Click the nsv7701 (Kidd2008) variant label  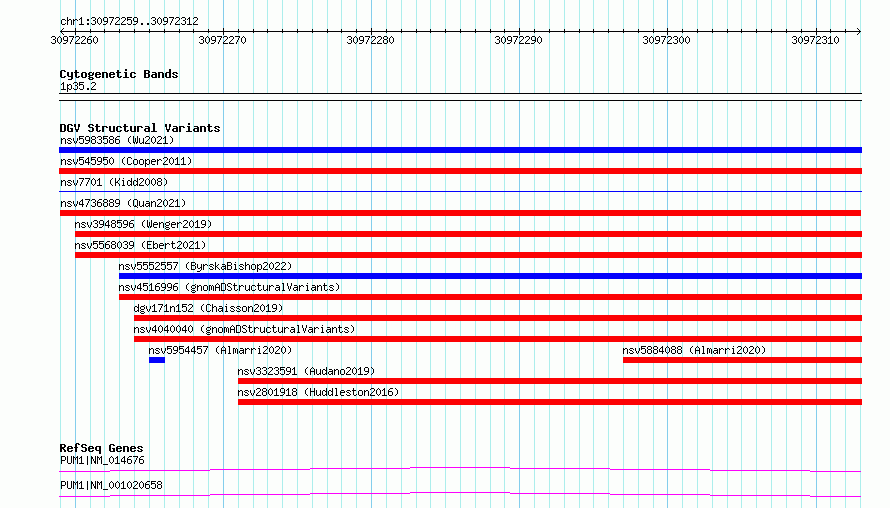click(x=114, y=182)
